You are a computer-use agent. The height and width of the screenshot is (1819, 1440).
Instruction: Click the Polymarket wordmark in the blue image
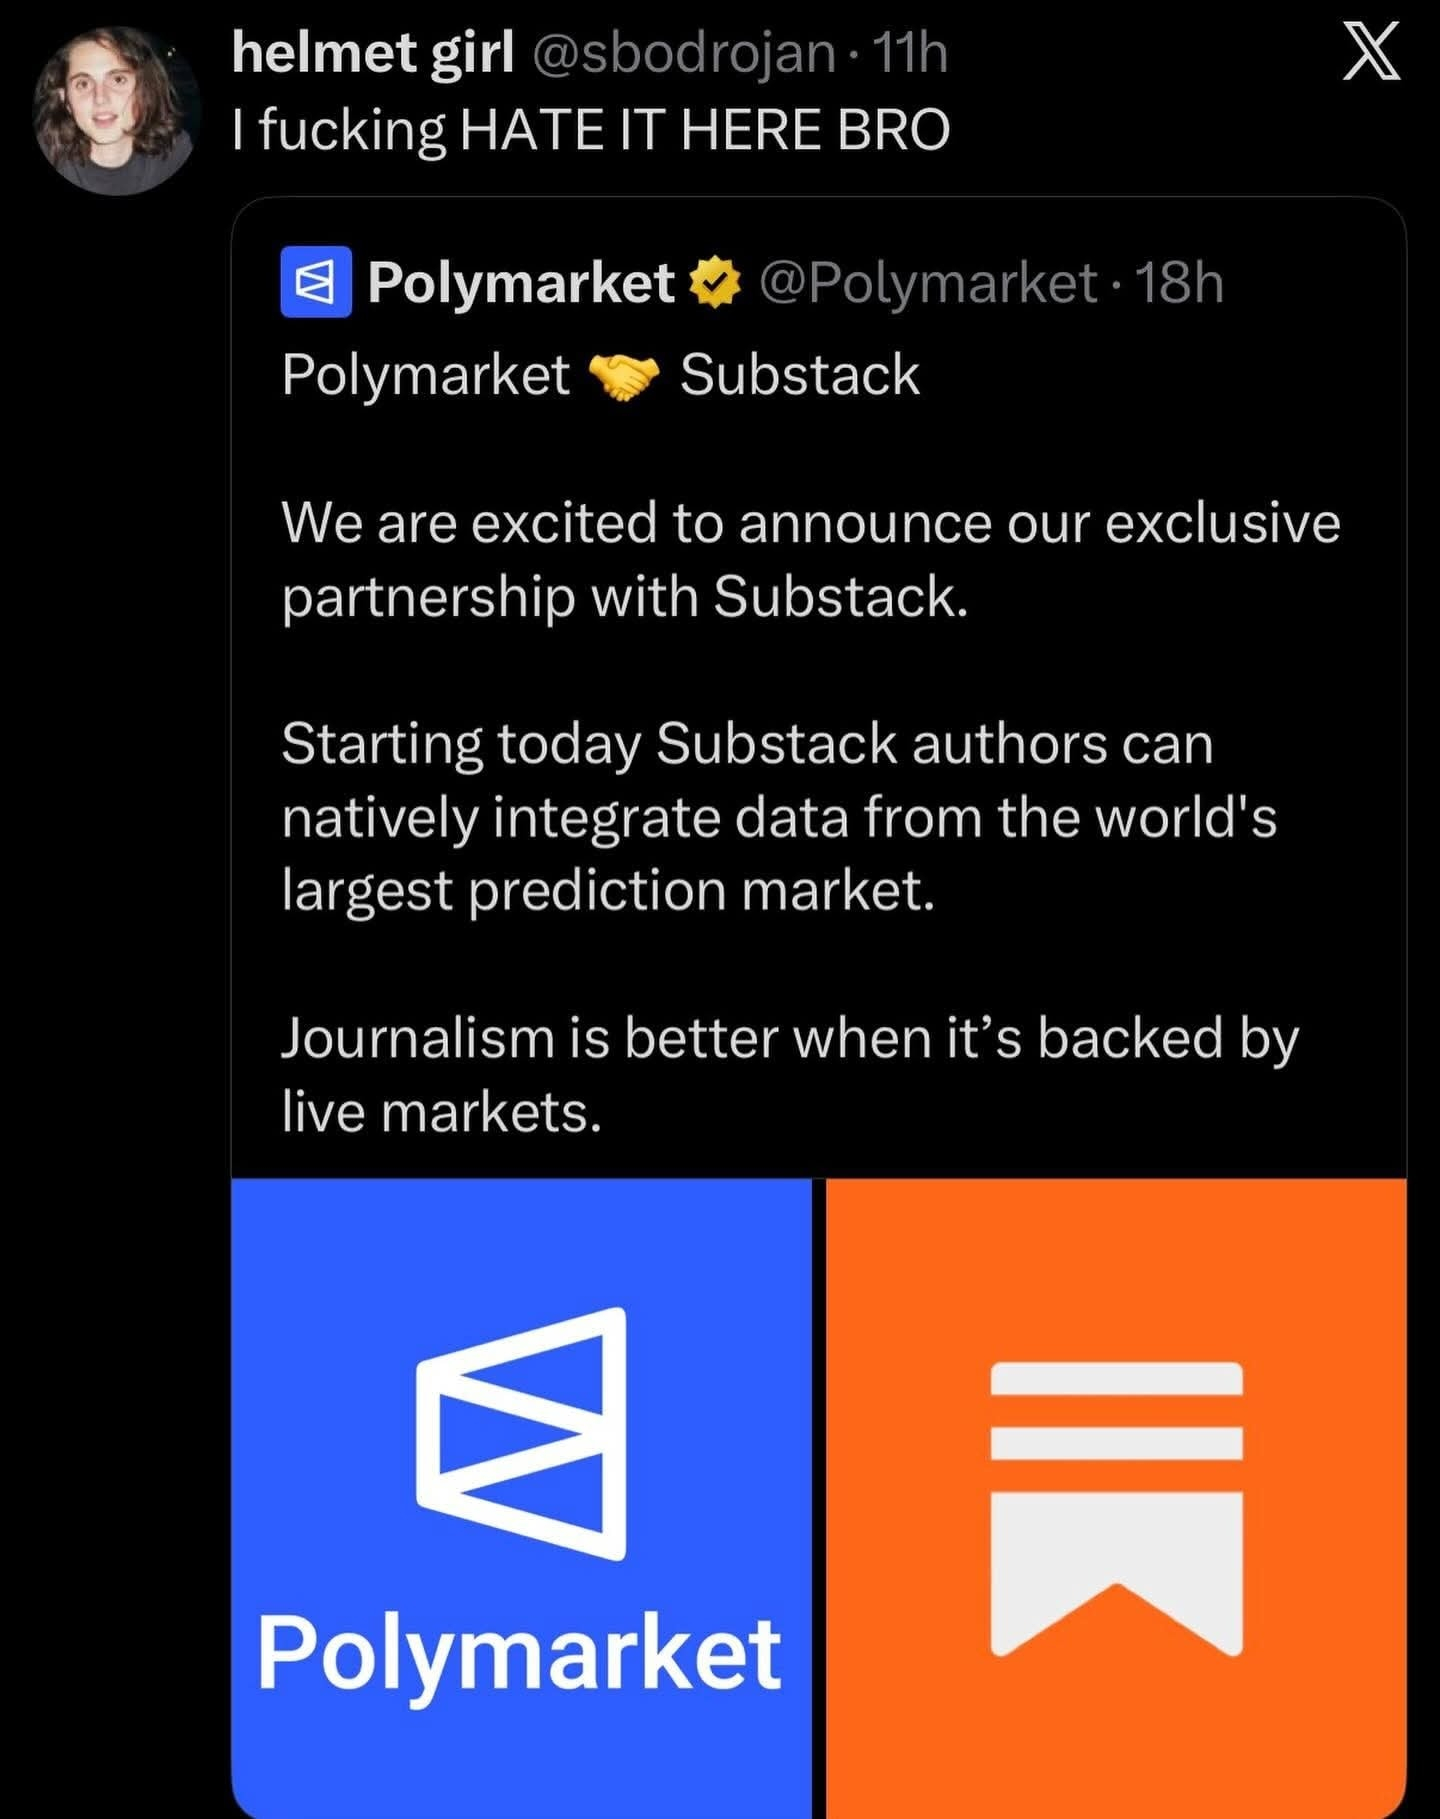click(520, 1655)
